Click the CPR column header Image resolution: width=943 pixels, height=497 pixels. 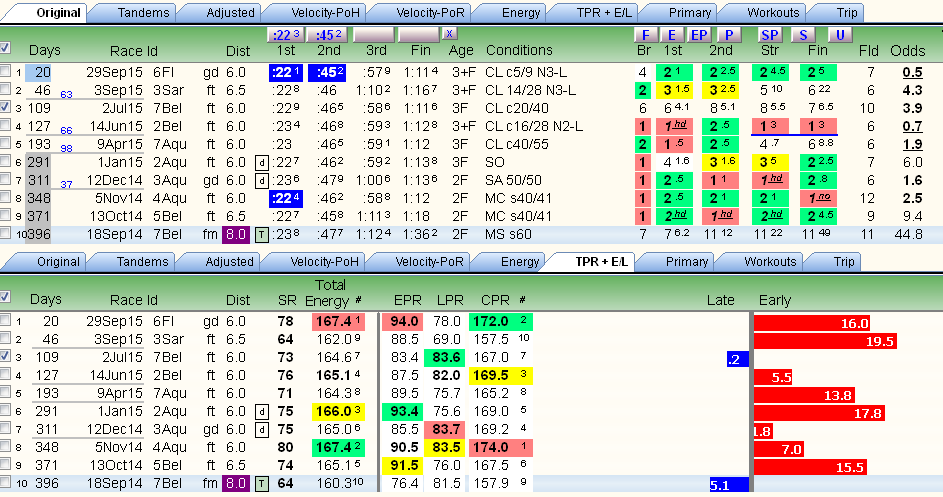(495, 300)
